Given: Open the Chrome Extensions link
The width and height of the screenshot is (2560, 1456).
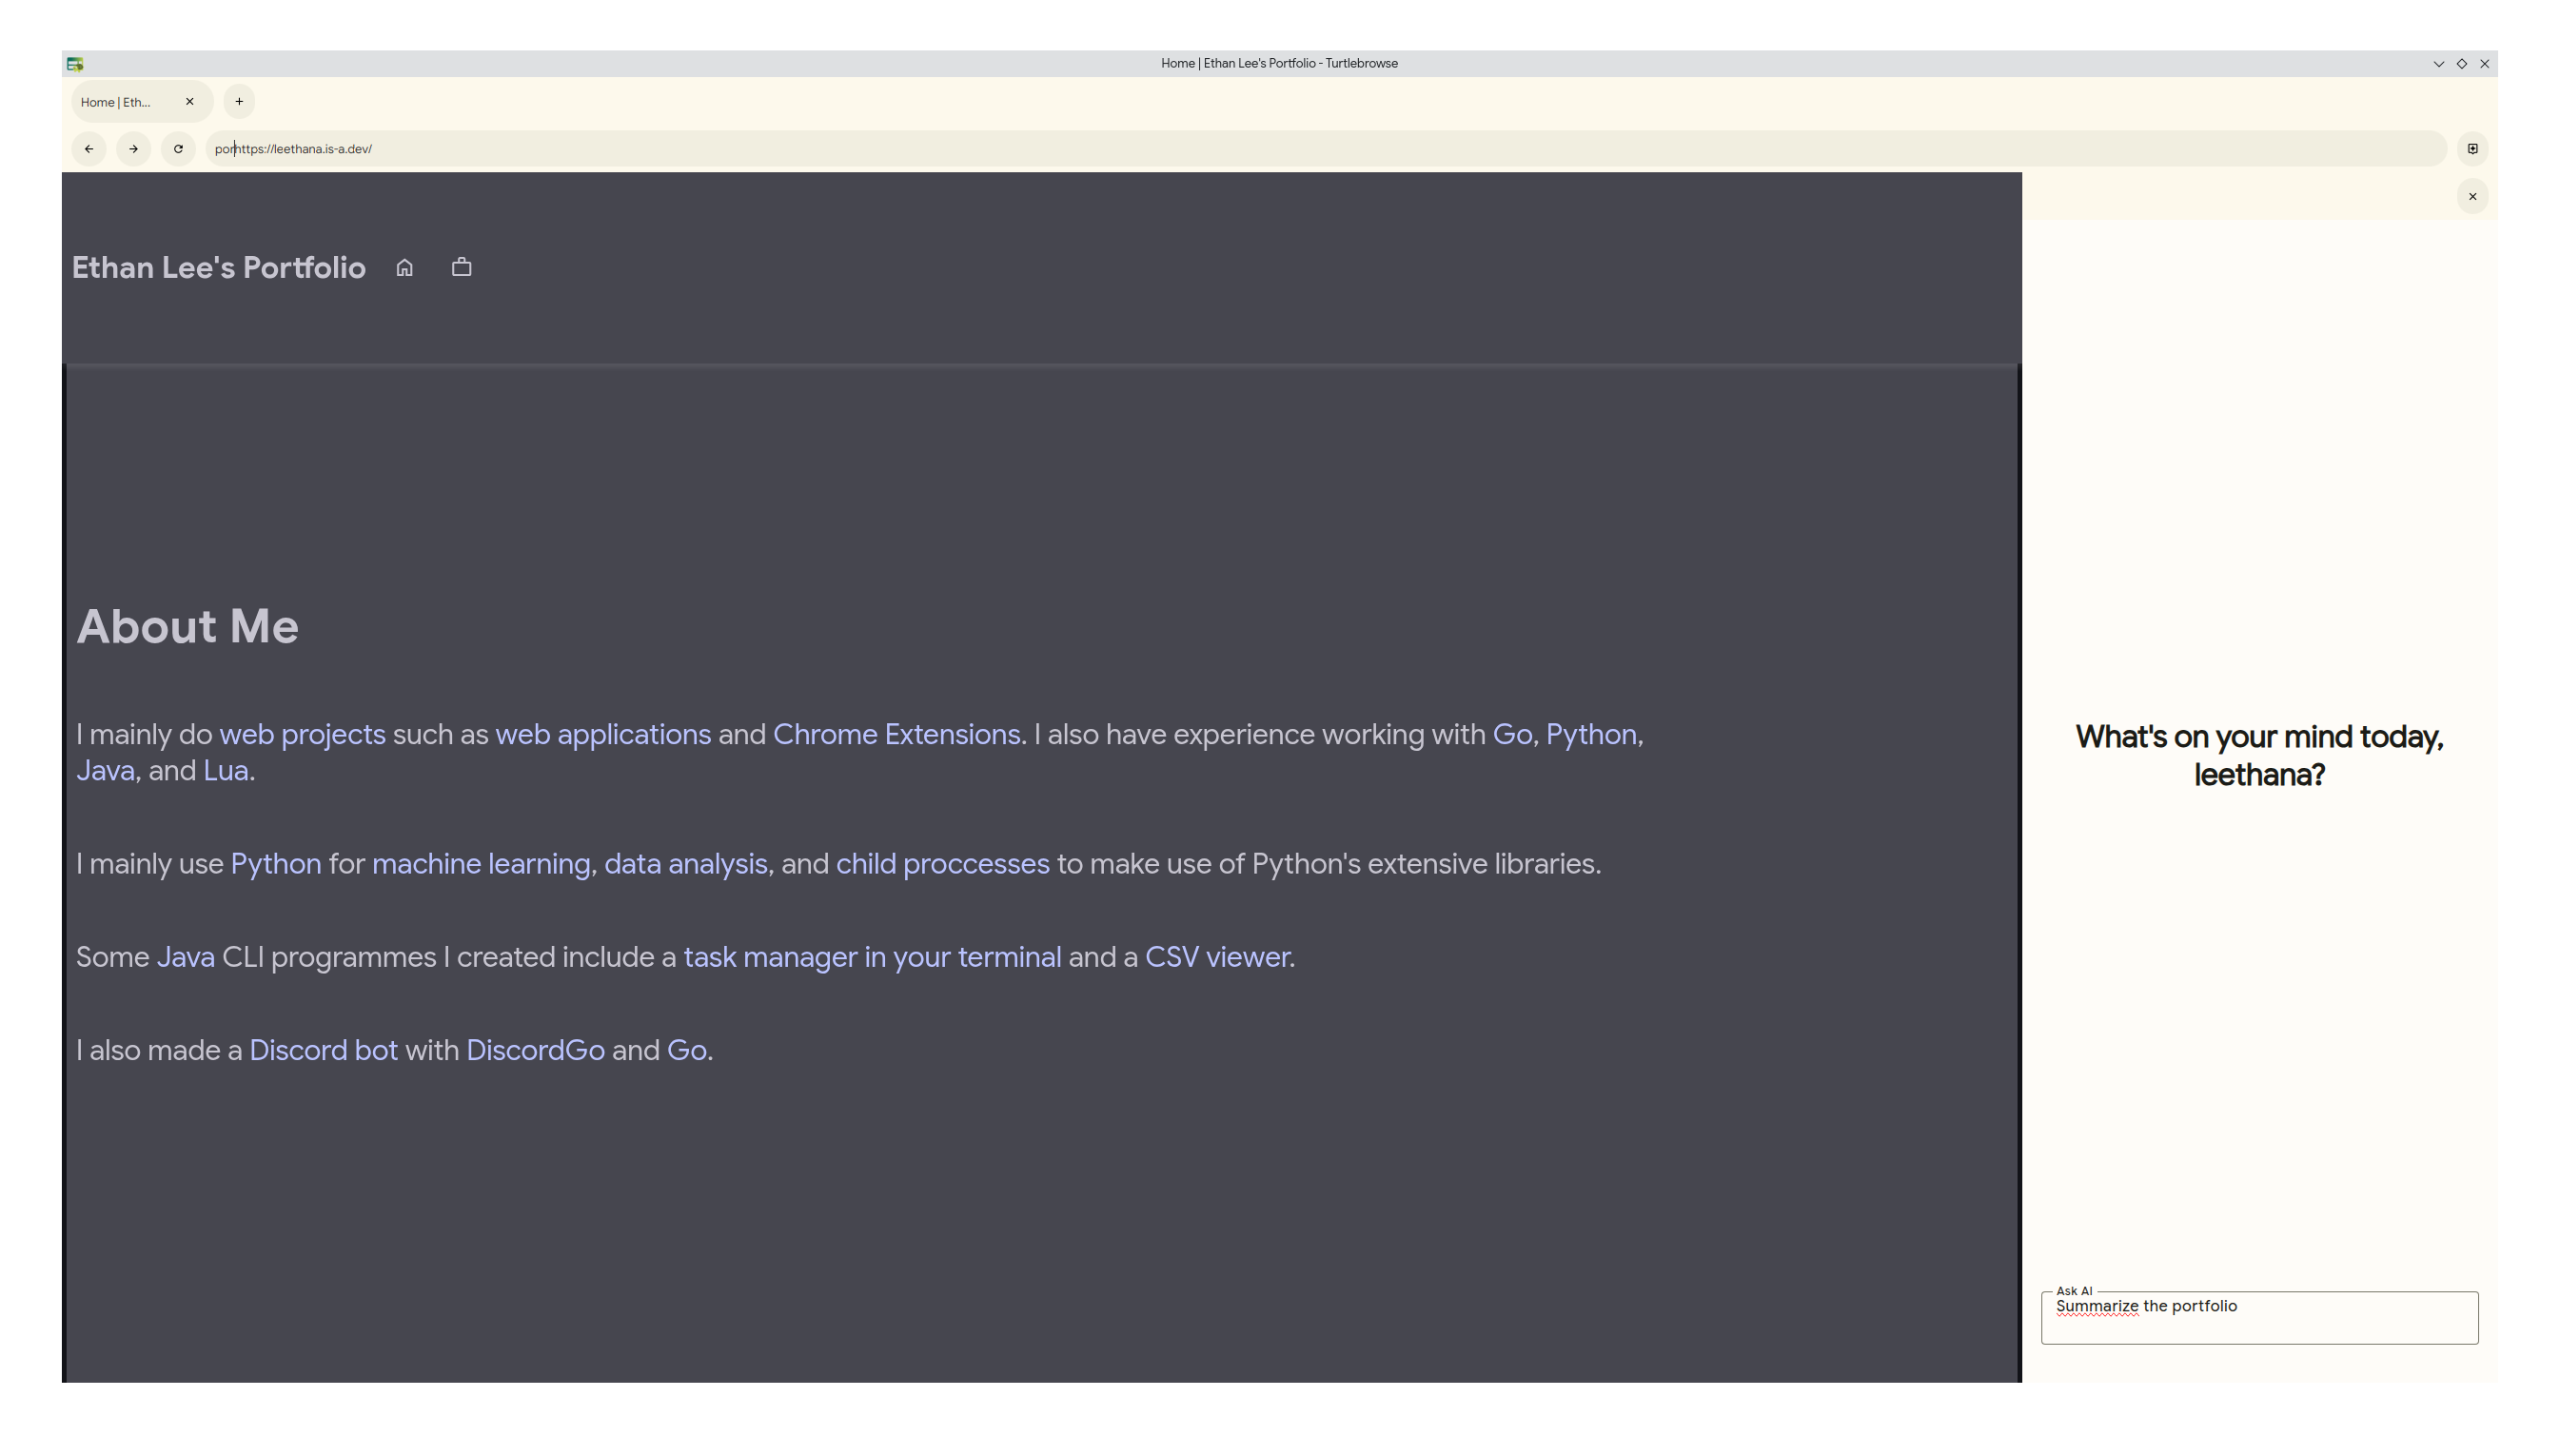Looking at the screenshot, I should (896, 734).
